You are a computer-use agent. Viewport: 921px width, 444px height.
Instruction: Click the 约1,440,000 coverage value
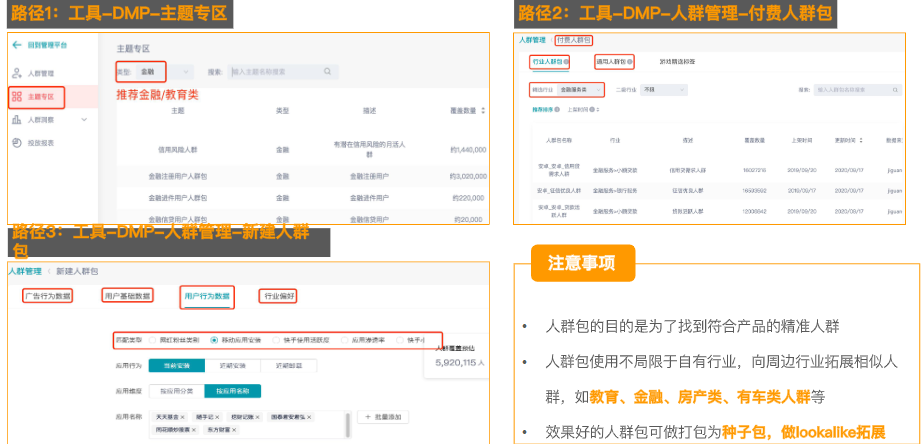(468, 150)
